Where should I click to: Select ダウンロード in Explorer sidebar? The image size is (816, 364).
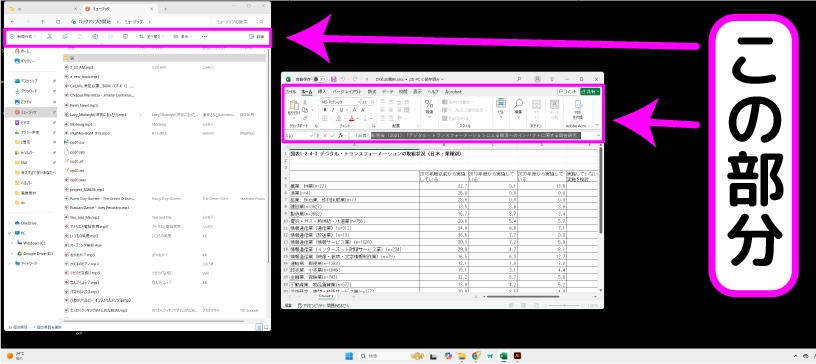[x=26, y=92]
